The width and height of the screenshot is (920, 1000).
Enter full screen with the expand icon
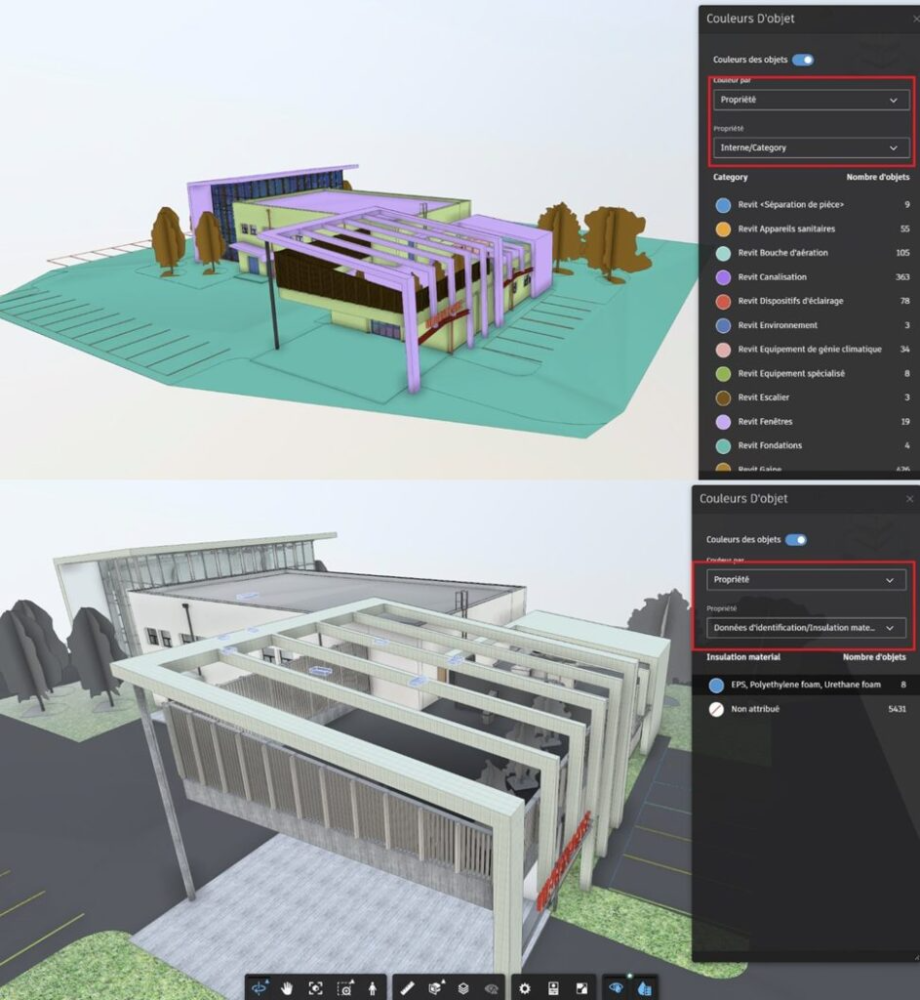tap(581, 988)
